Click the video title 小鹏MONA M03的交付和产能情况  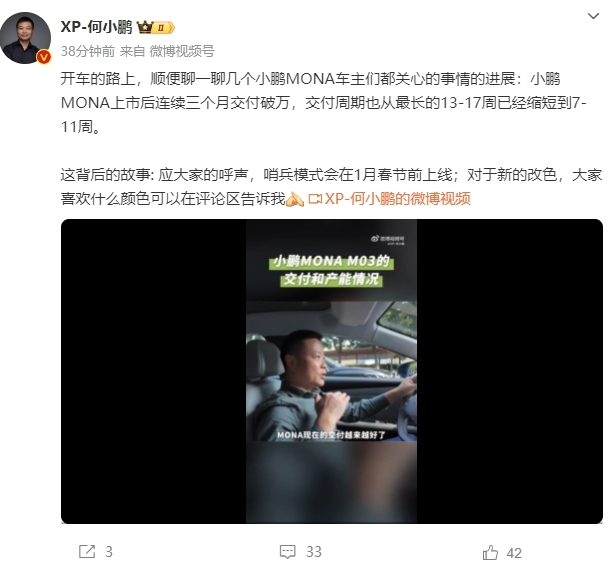tap(331, 270)
